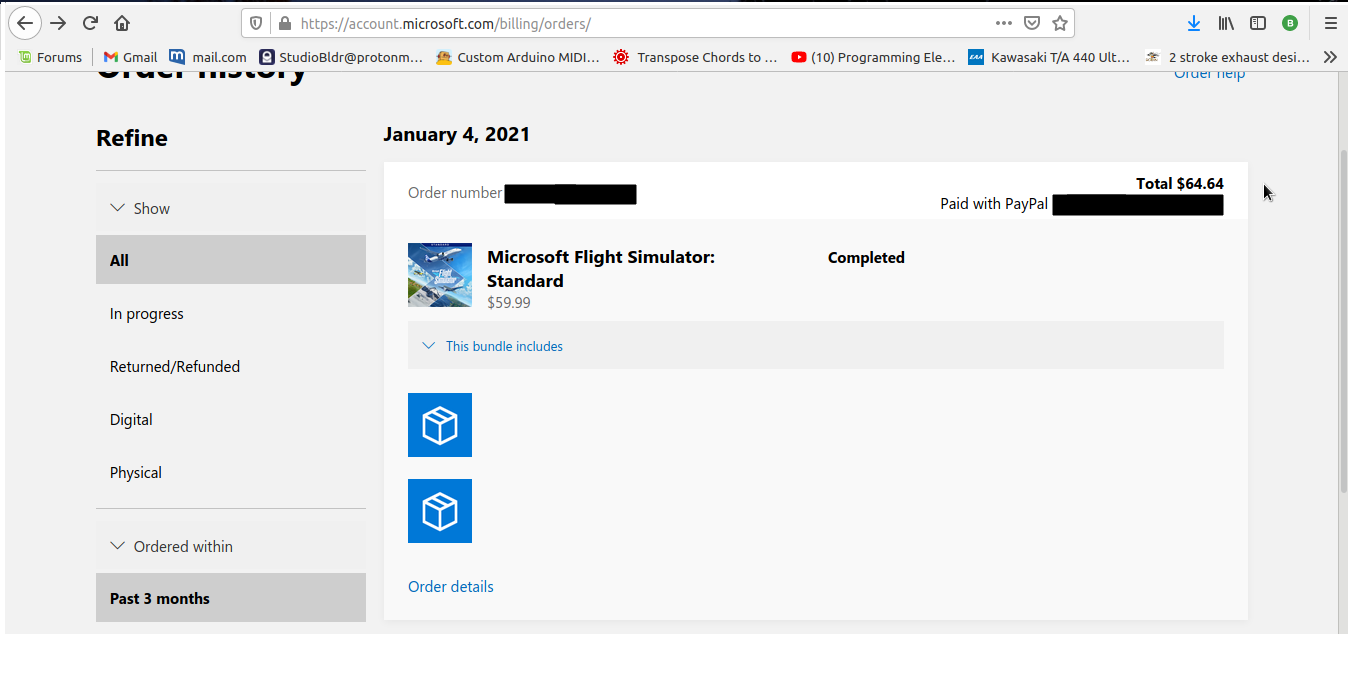Save page to Pocket

(x=1032, y=23)
